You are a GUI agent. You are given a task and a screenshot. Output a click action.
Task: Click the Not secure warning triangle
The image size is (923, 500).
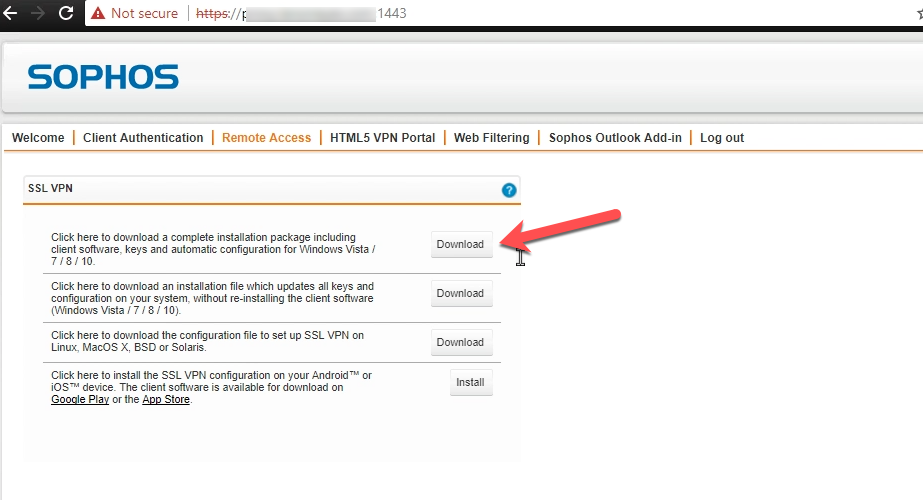pos(98,14)
